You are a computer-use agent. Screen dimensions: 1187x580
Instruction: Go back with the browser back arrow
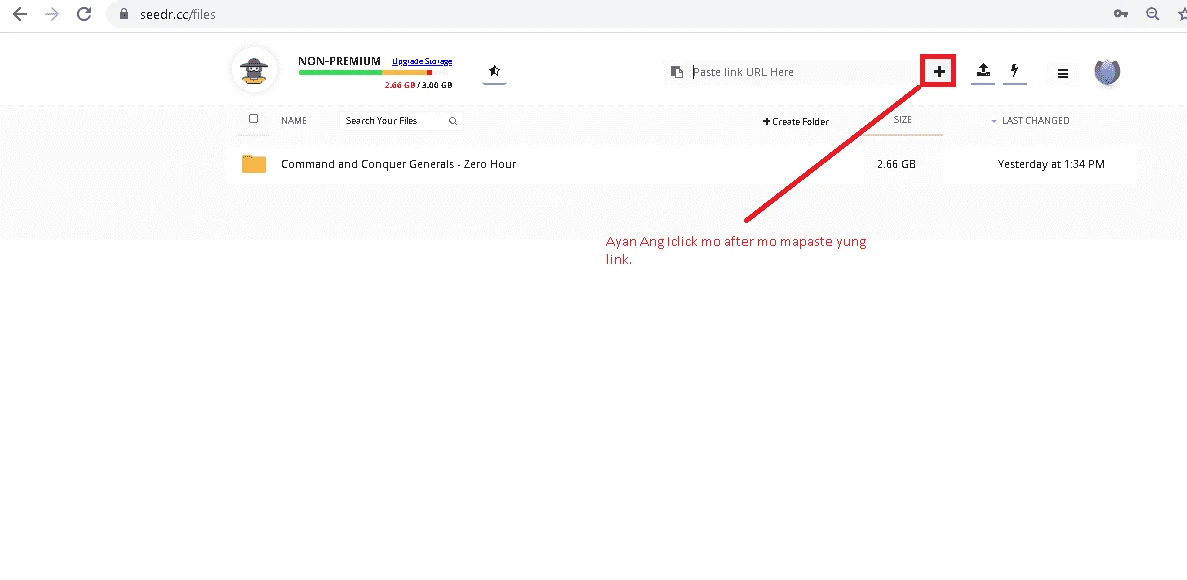coord(20,14)
